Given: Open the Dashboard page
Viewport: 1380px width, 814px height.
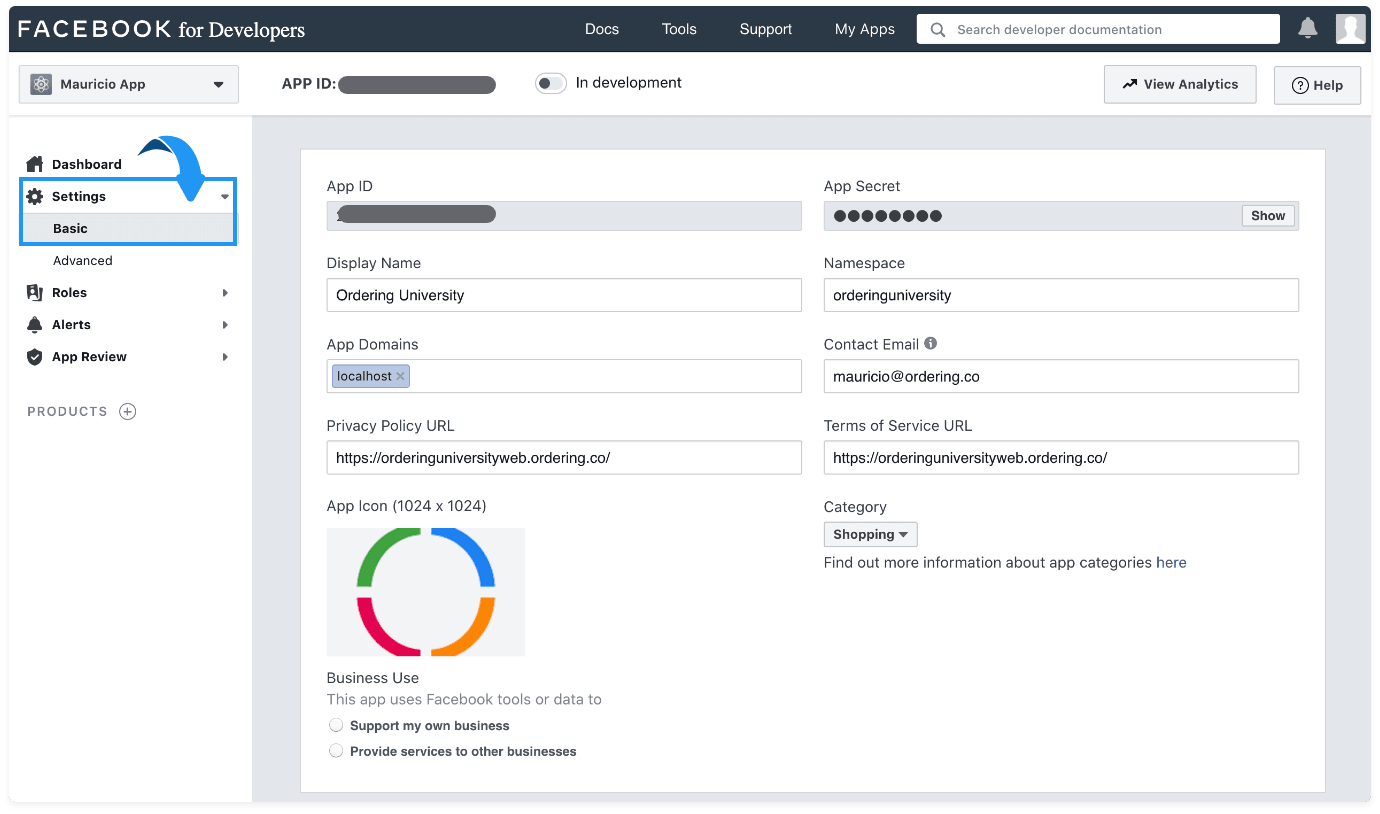Looking at the screenshot, I should (x=87, y=164).
